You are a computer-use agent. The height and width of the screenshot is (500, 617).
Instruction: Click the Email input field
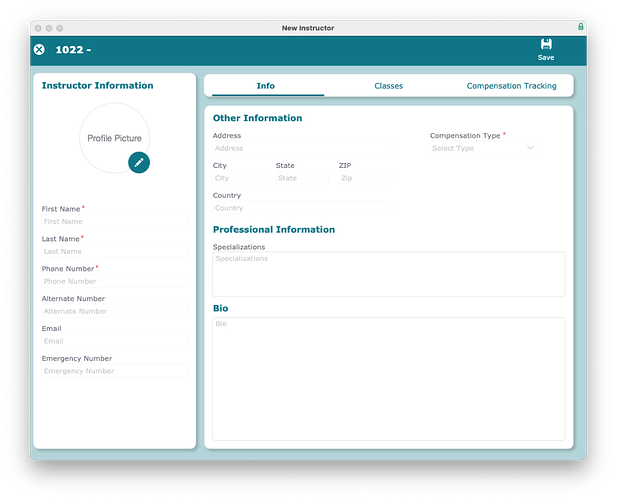pos(115,341)
